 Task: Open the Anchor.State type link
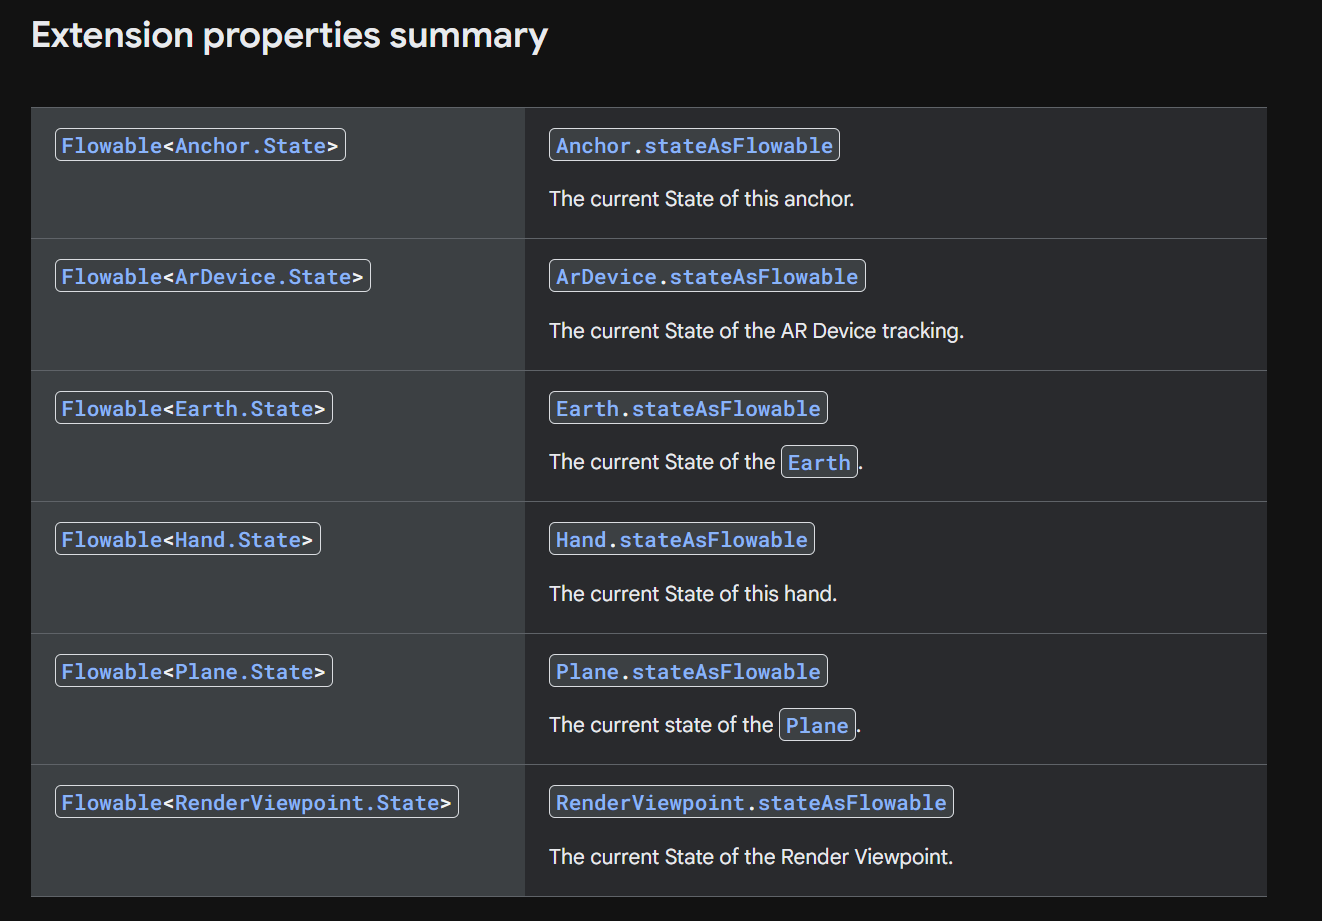250,146
